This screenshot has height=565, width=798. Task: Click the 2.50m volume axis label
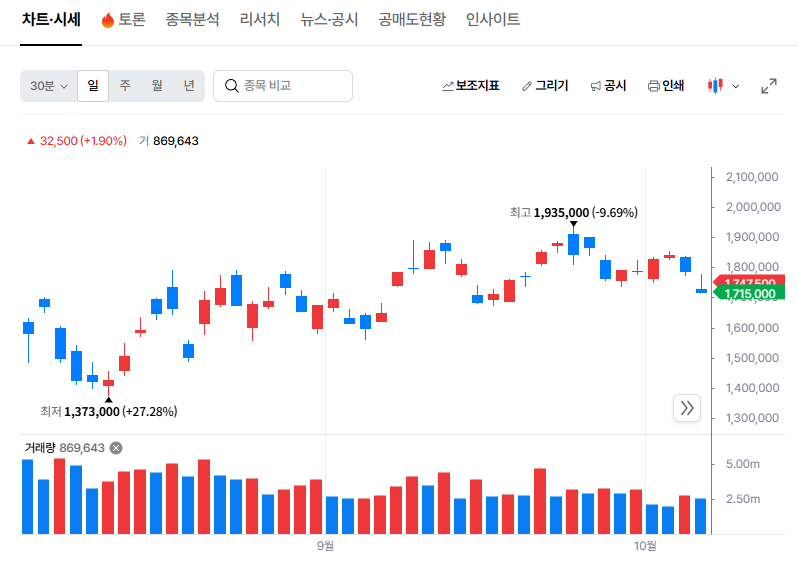coord(743,499)
